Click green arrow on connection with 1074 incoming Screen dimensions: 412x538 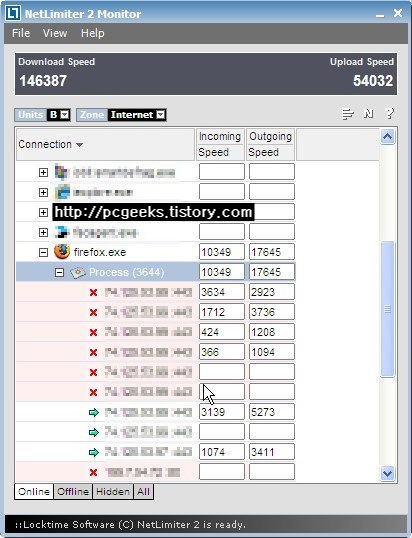94,453
